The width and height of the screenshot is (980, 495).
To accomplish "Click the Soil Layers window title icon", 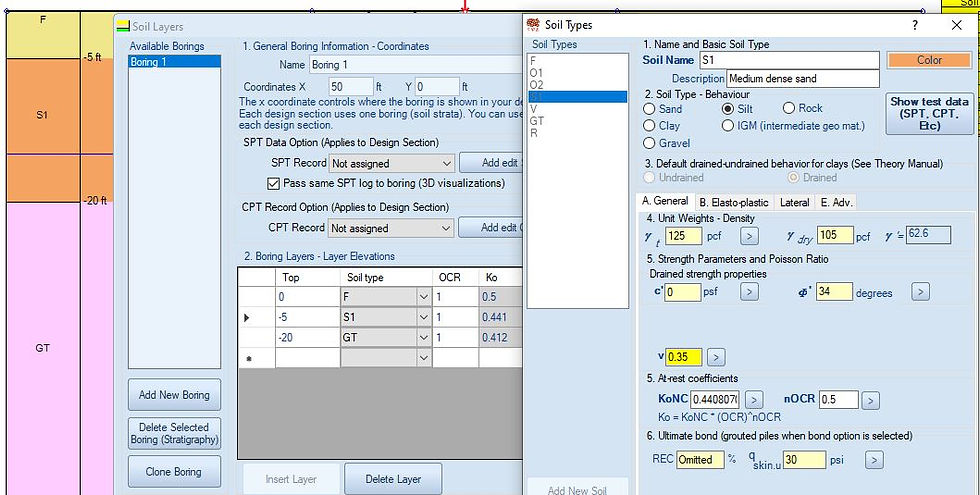I will [x=124, y=27].
